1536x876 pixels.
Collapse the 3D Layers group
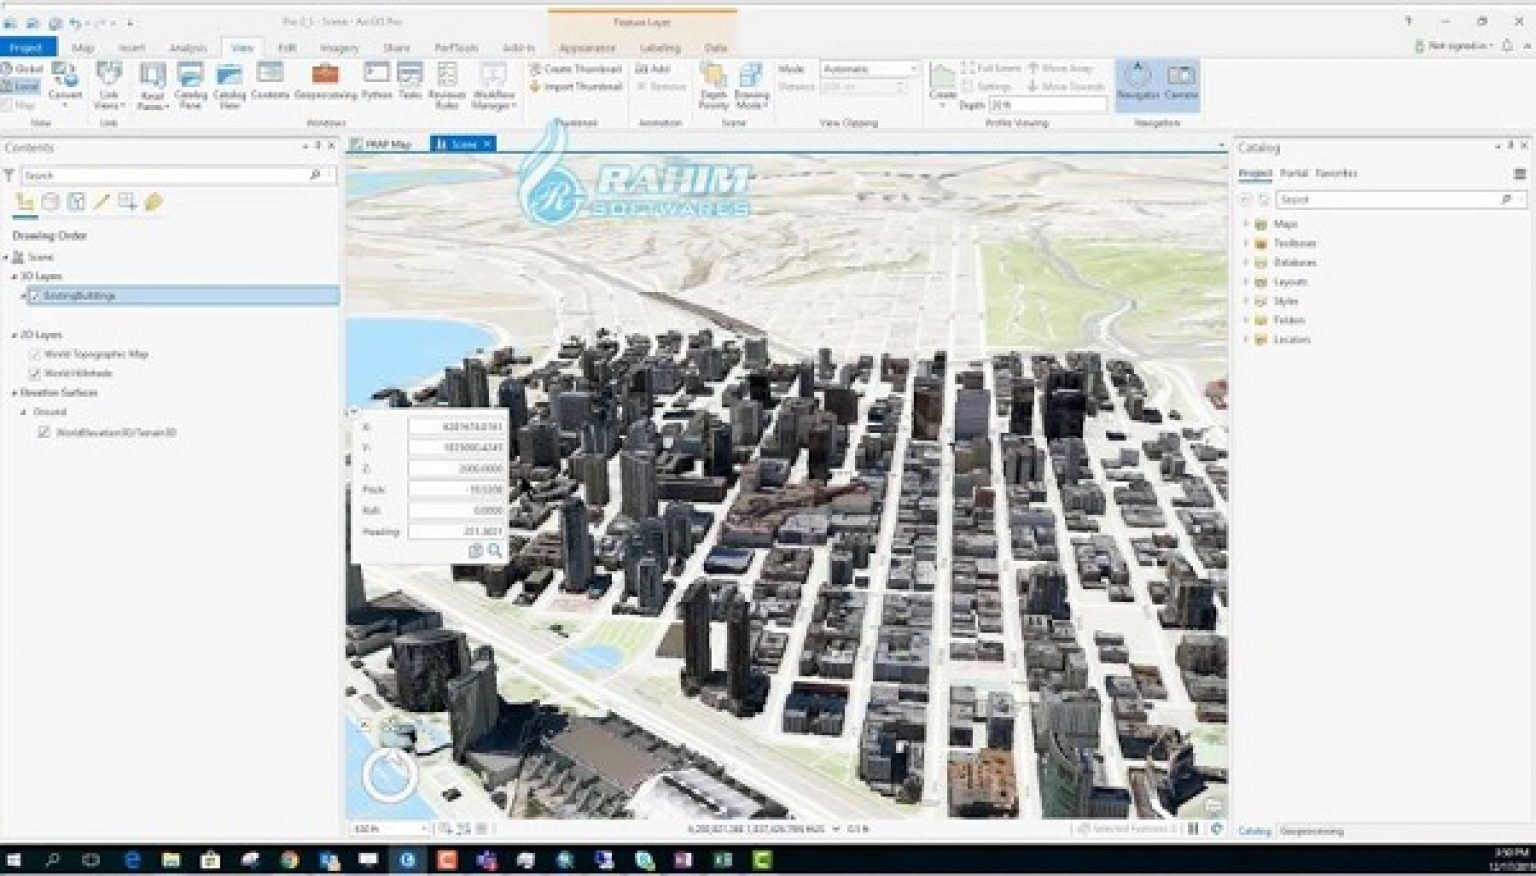click(14, 276)
